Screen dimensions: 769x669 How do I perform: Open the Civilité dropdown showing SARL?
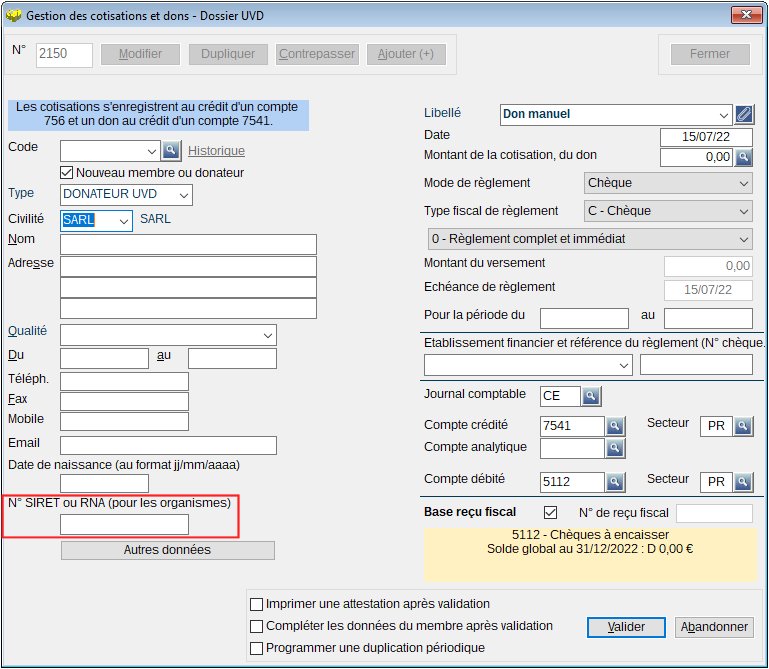124,221
